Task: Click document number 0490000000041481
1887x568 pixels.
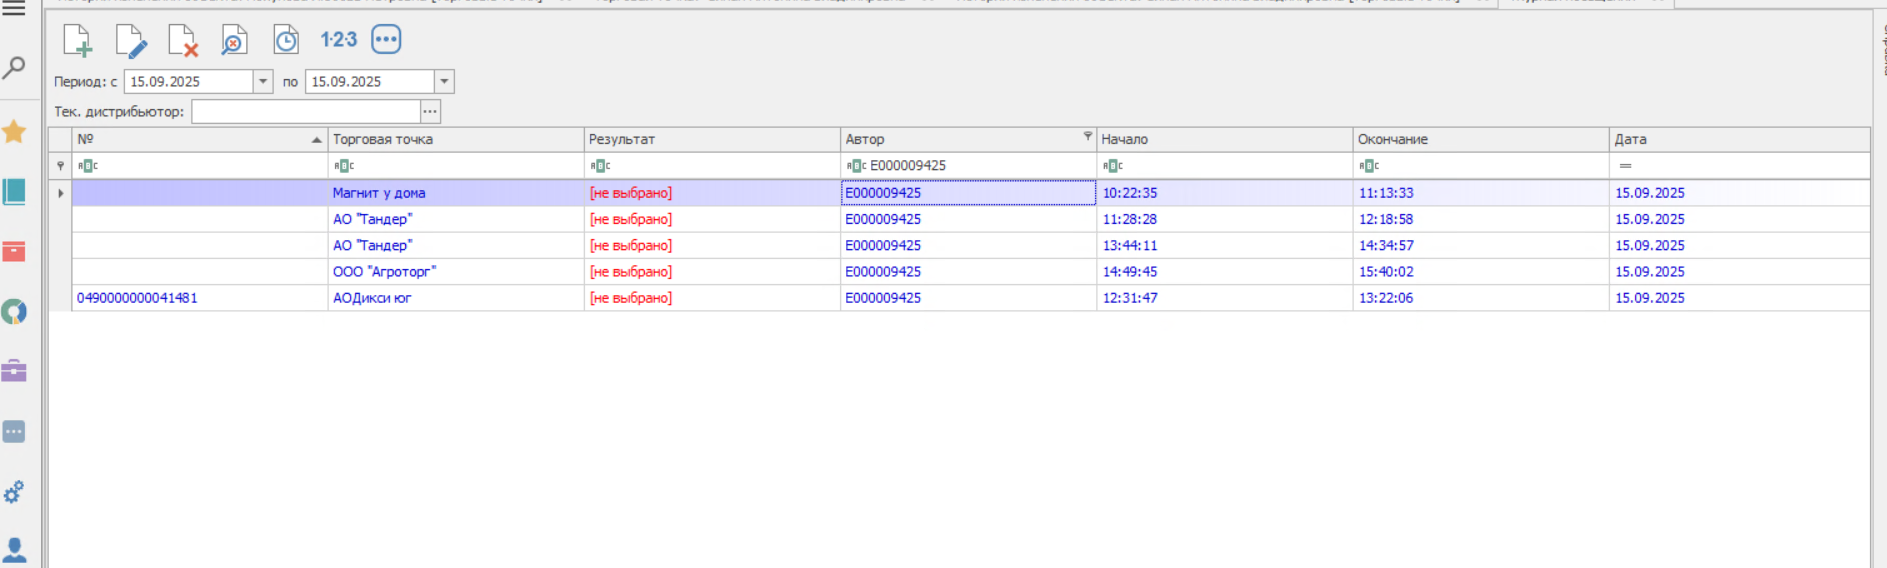Action: pos(137,298)
